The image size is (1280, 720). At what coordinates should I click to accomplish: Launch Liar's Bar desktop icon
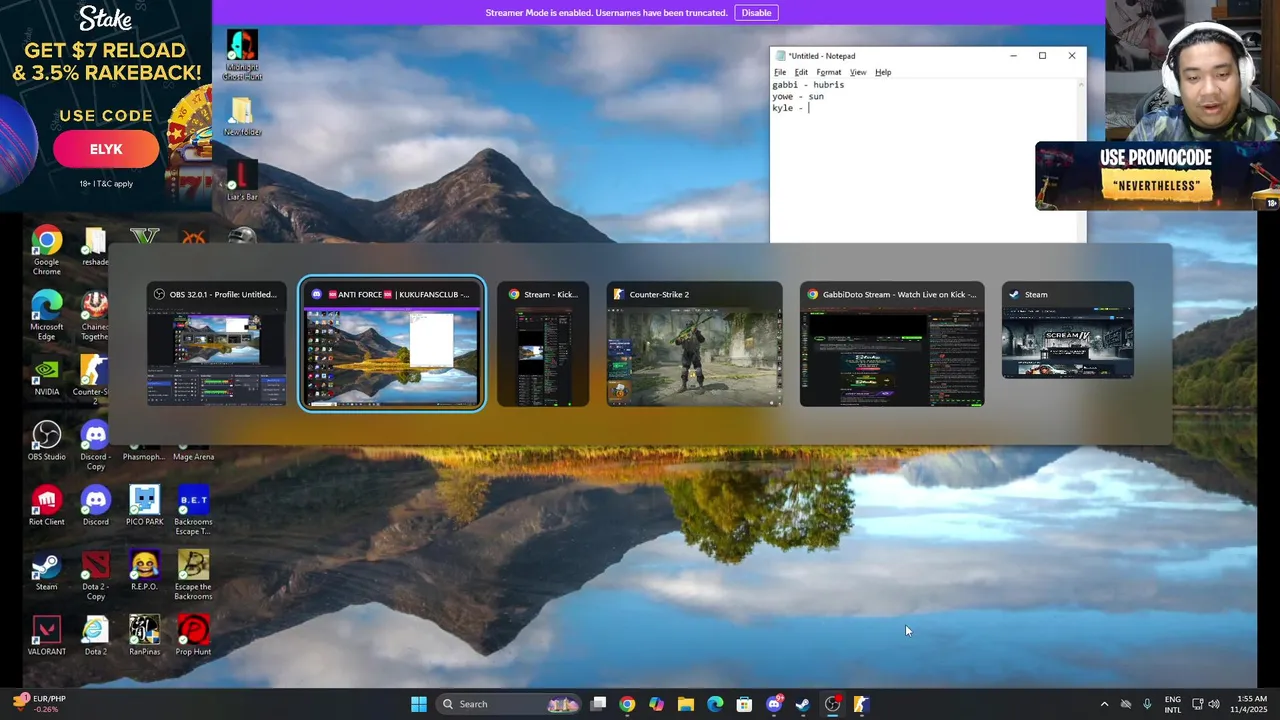tap(241, 181)
